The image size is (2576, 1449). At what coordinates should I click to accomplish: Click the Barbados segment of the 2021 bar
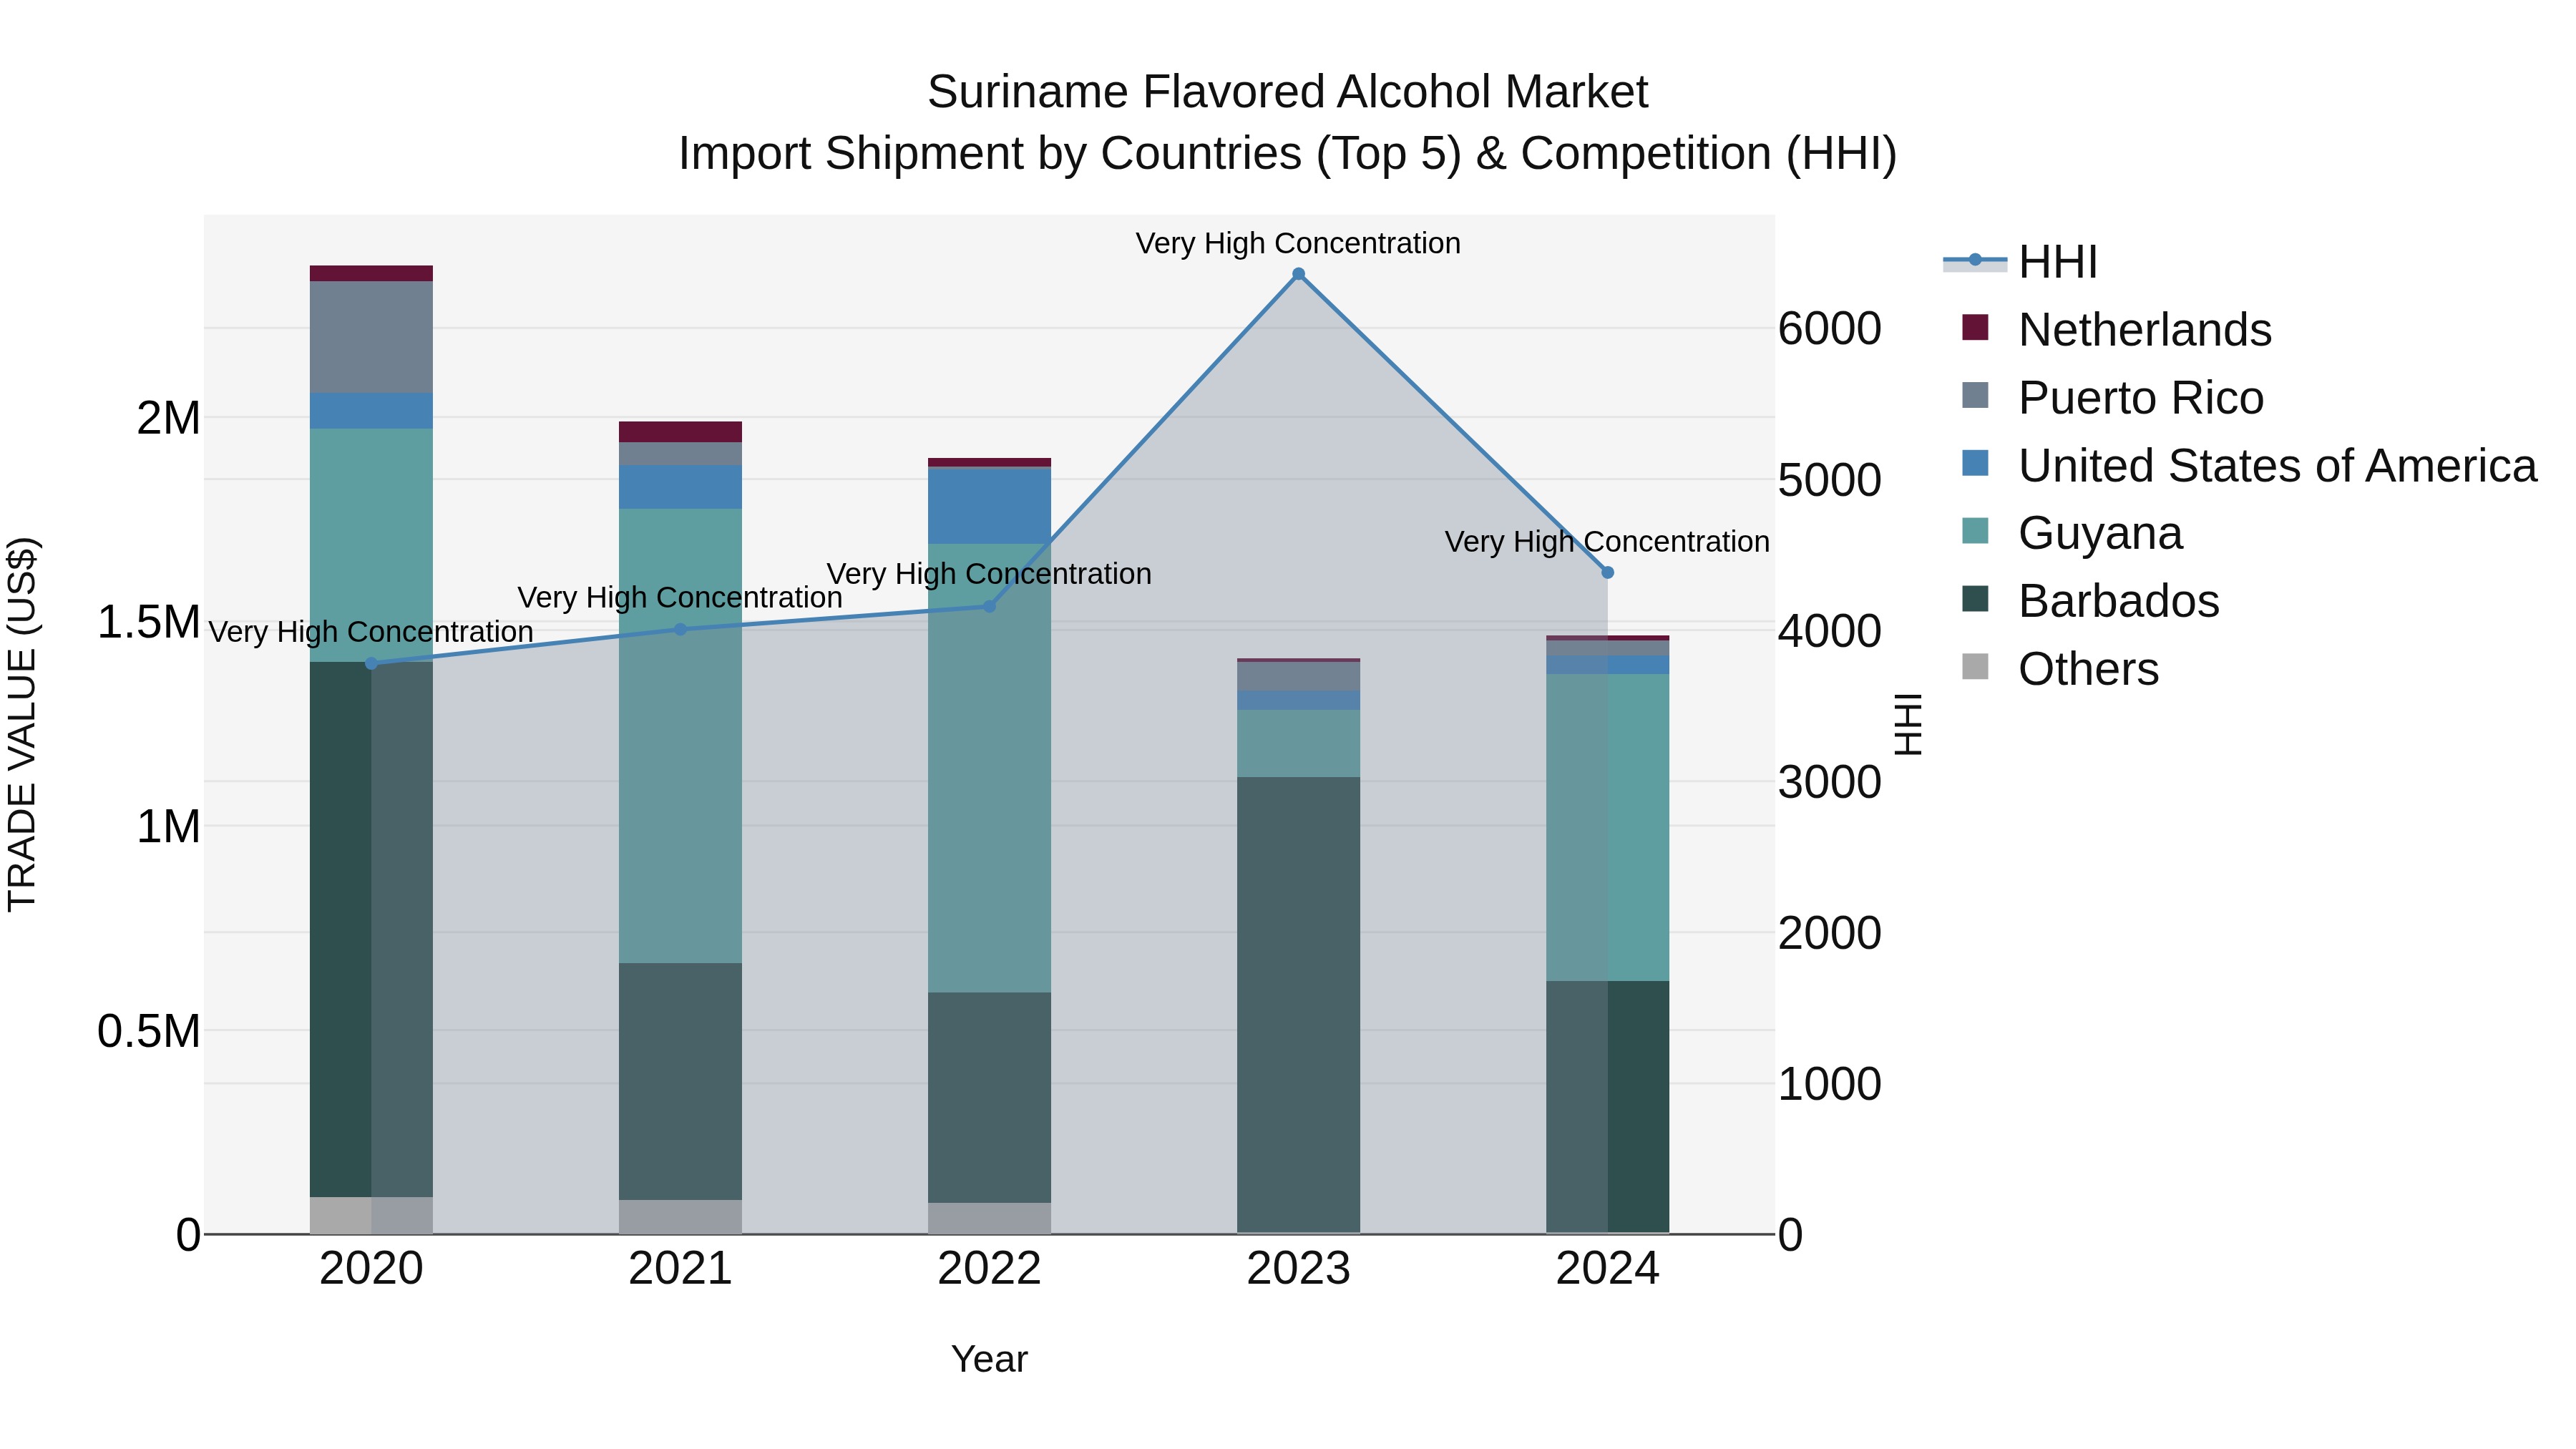pos(680,1081)
